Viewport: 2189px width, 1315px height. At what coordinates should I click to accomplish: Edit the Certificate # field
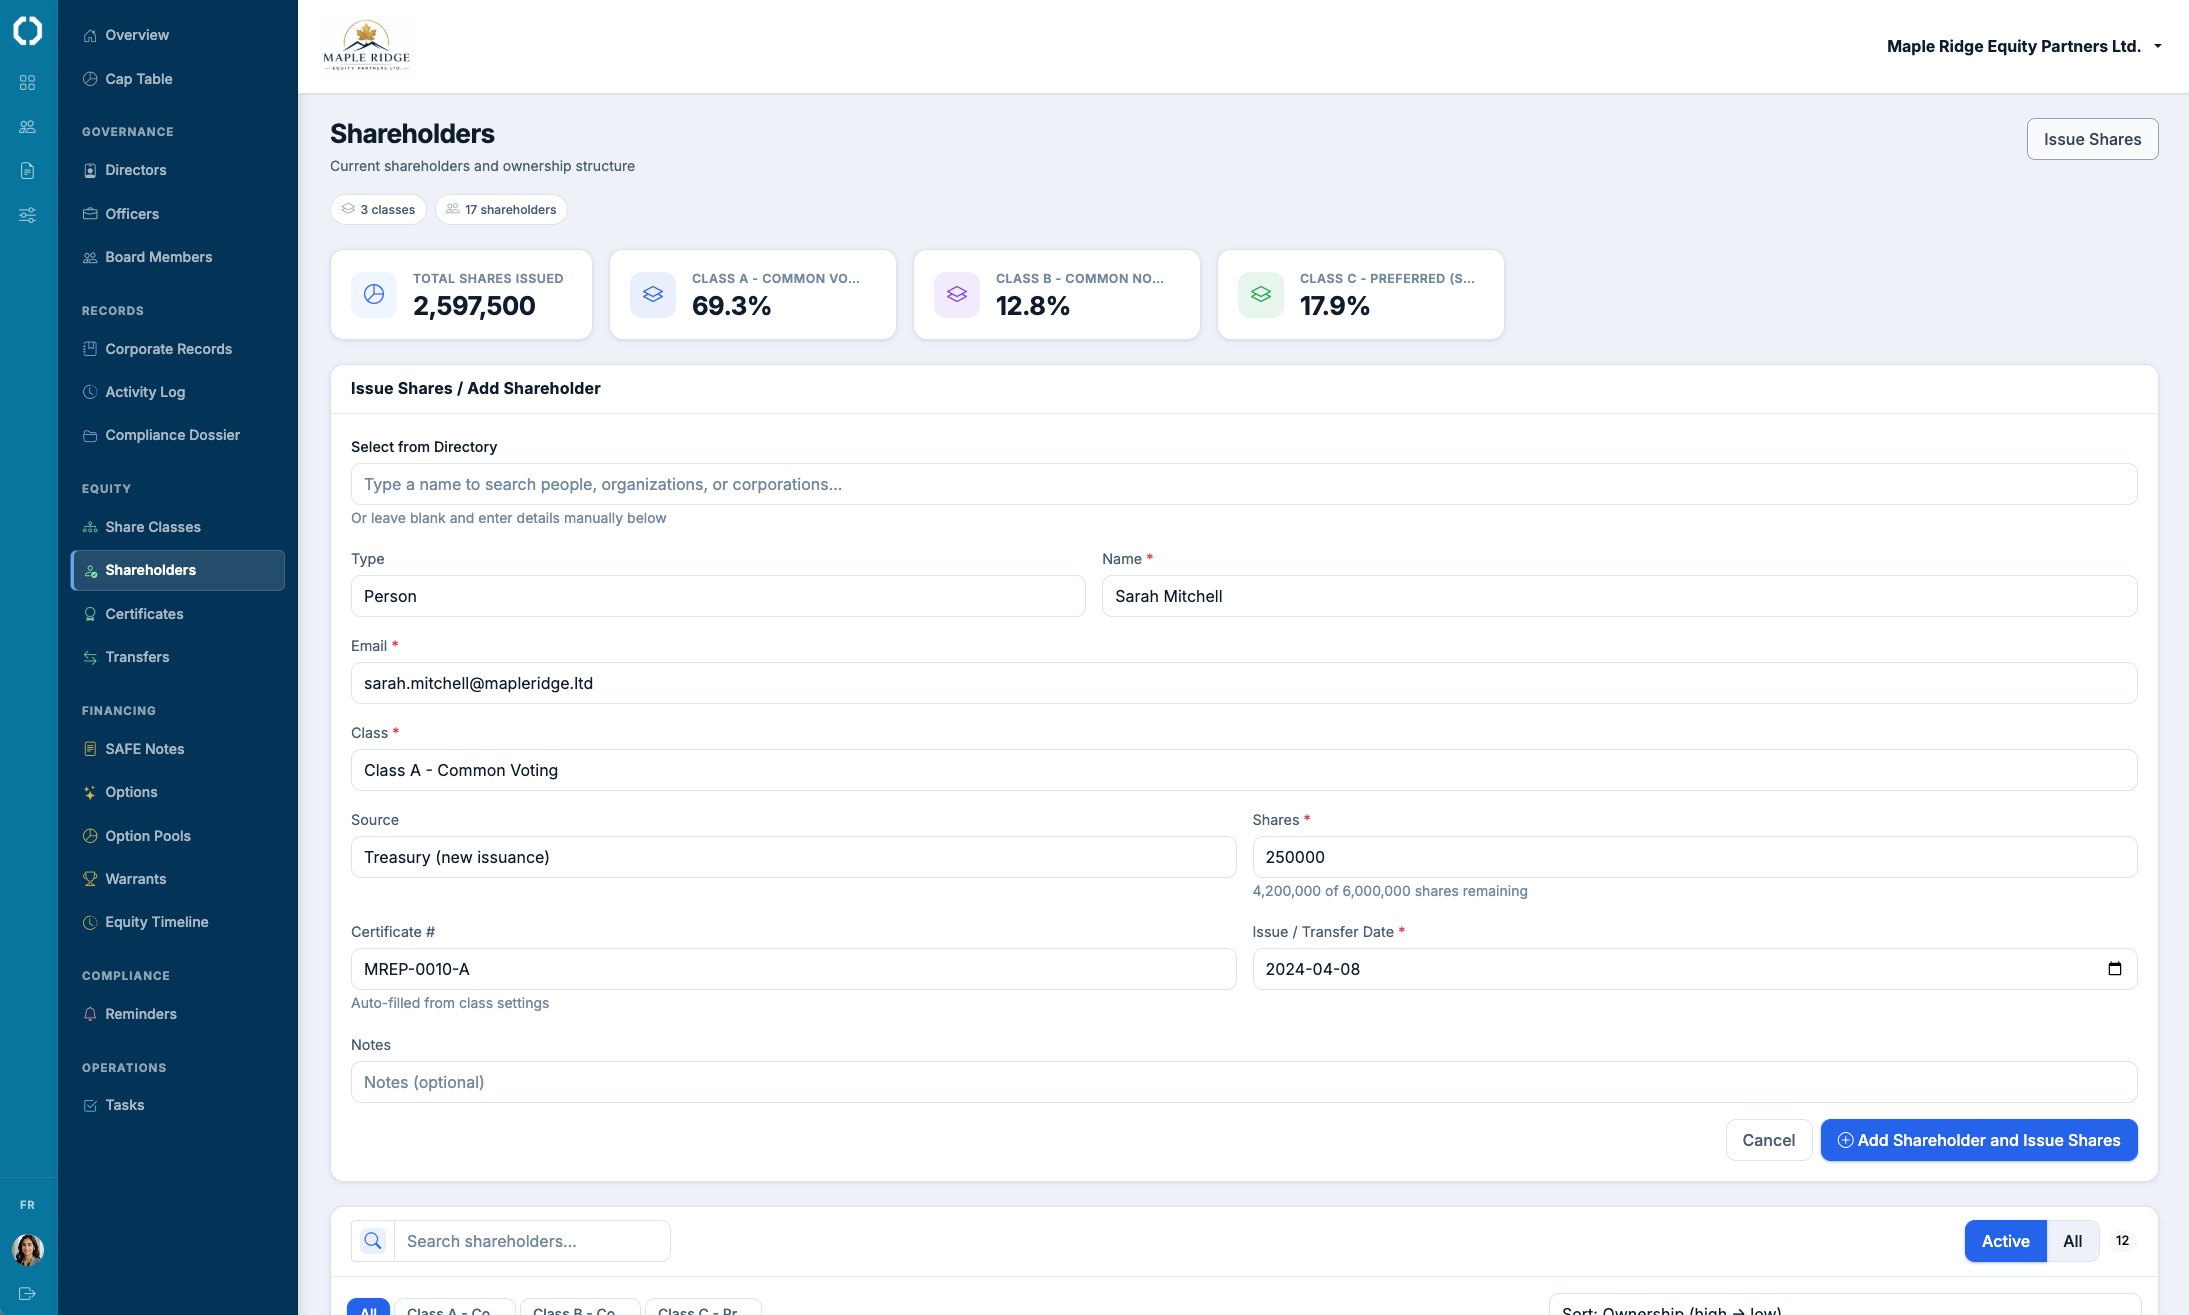(x=794, y=969)
